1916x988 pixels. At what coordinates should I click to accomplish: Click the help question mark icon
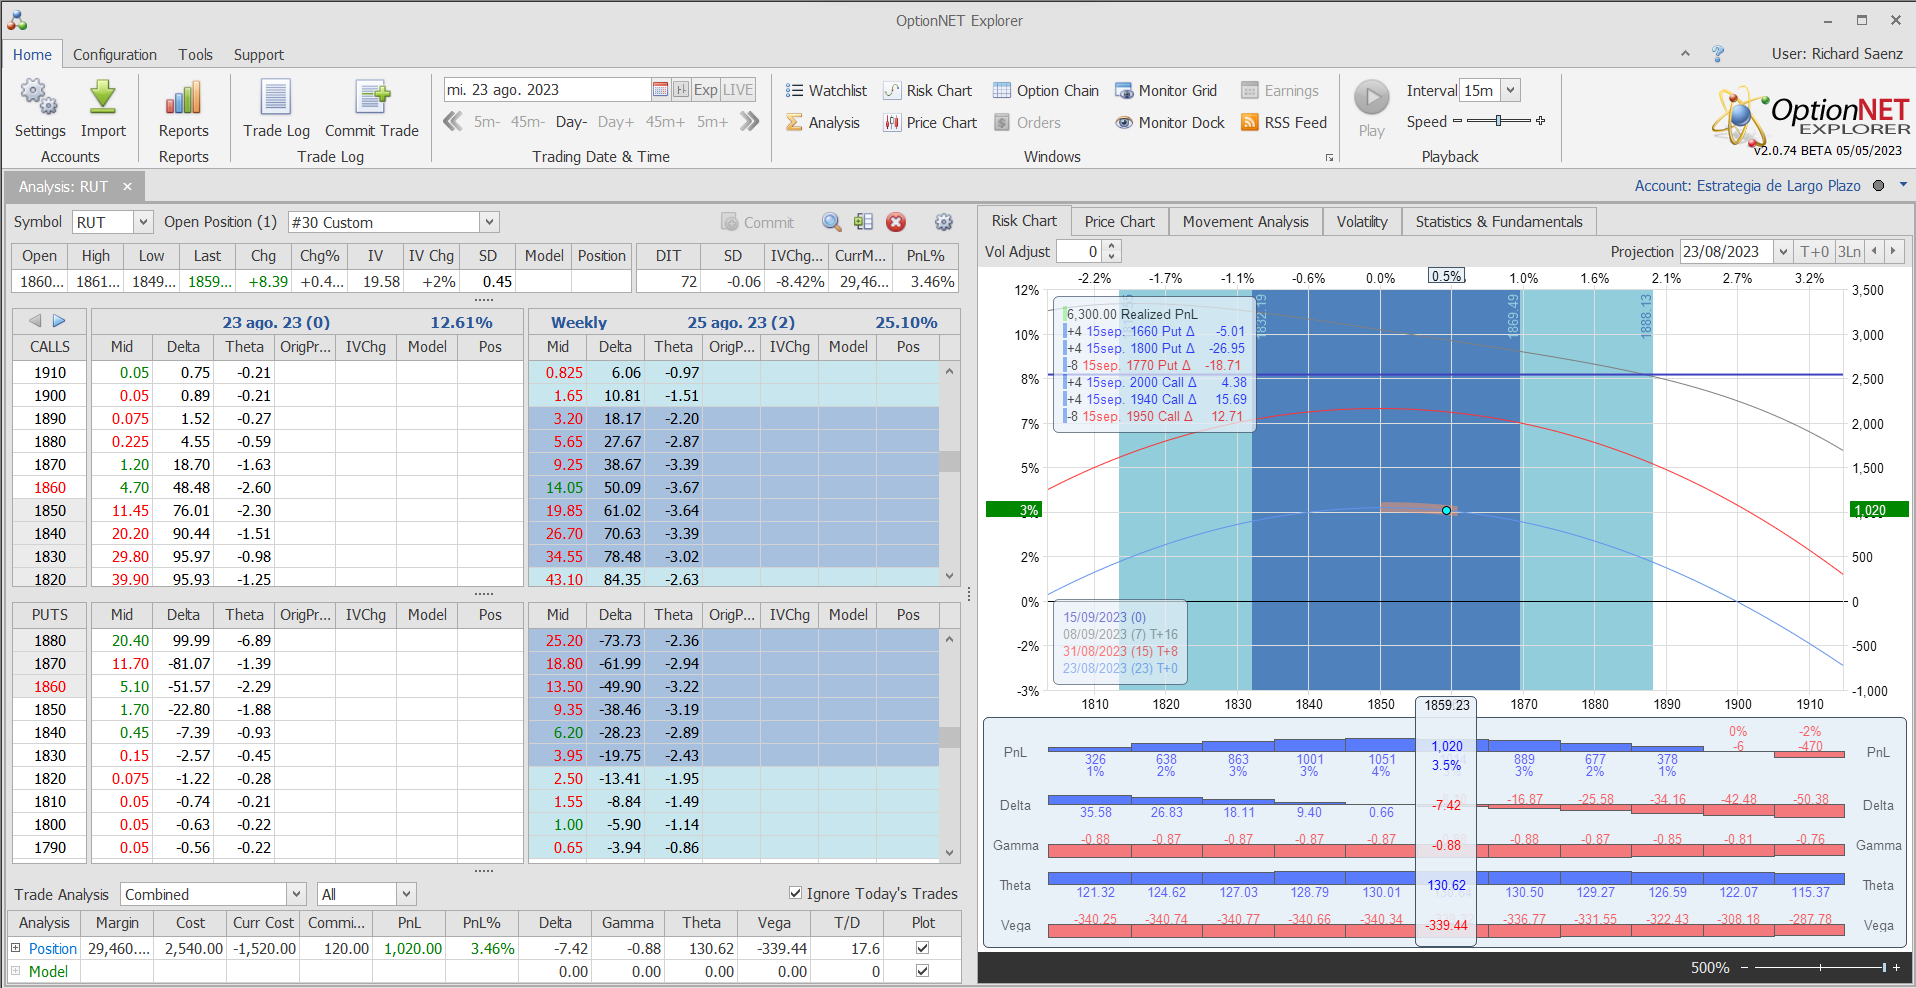1718,54
